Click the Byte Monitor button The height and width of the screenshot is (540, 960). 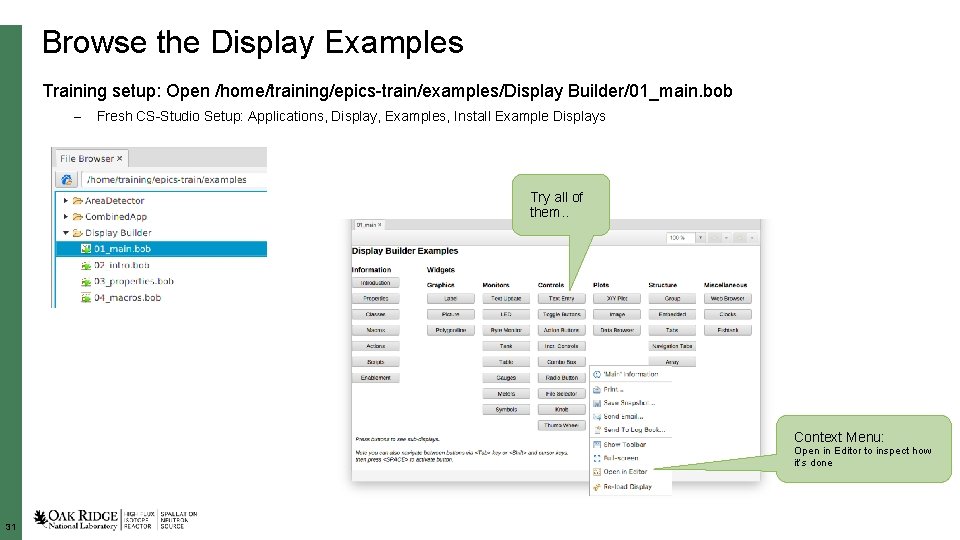tap(506, 330)
